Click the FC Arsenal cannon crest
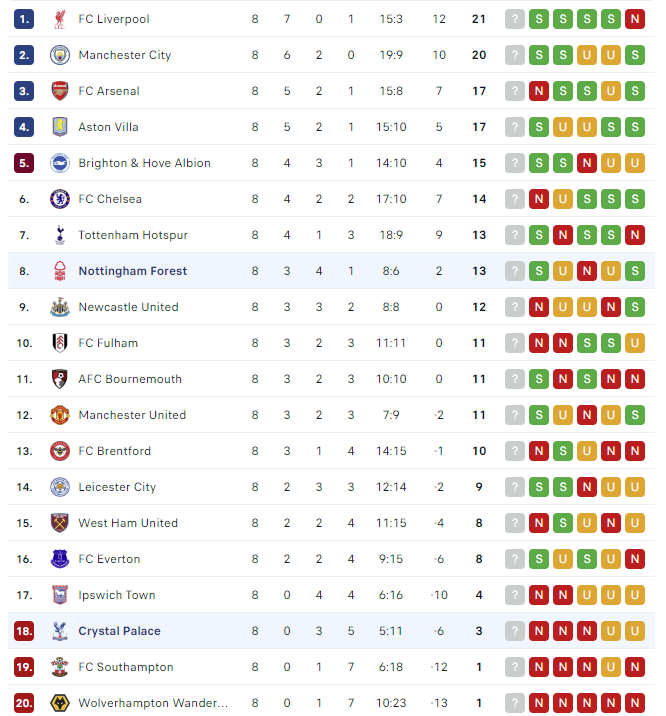 pos(59,91)
